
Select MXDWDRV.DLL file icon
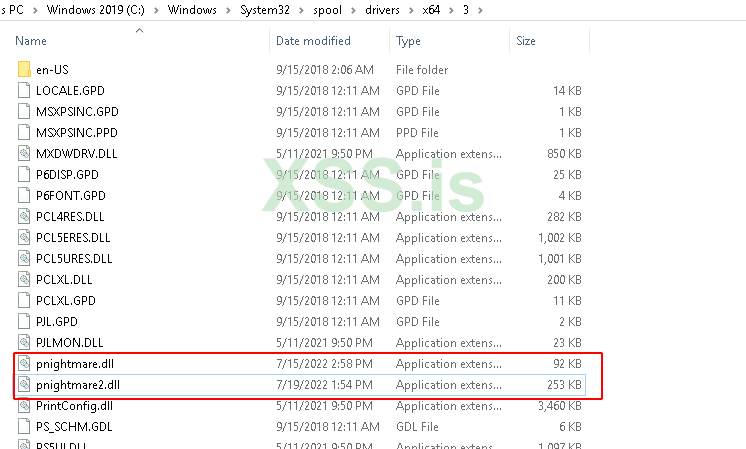[x=24, y=153]
